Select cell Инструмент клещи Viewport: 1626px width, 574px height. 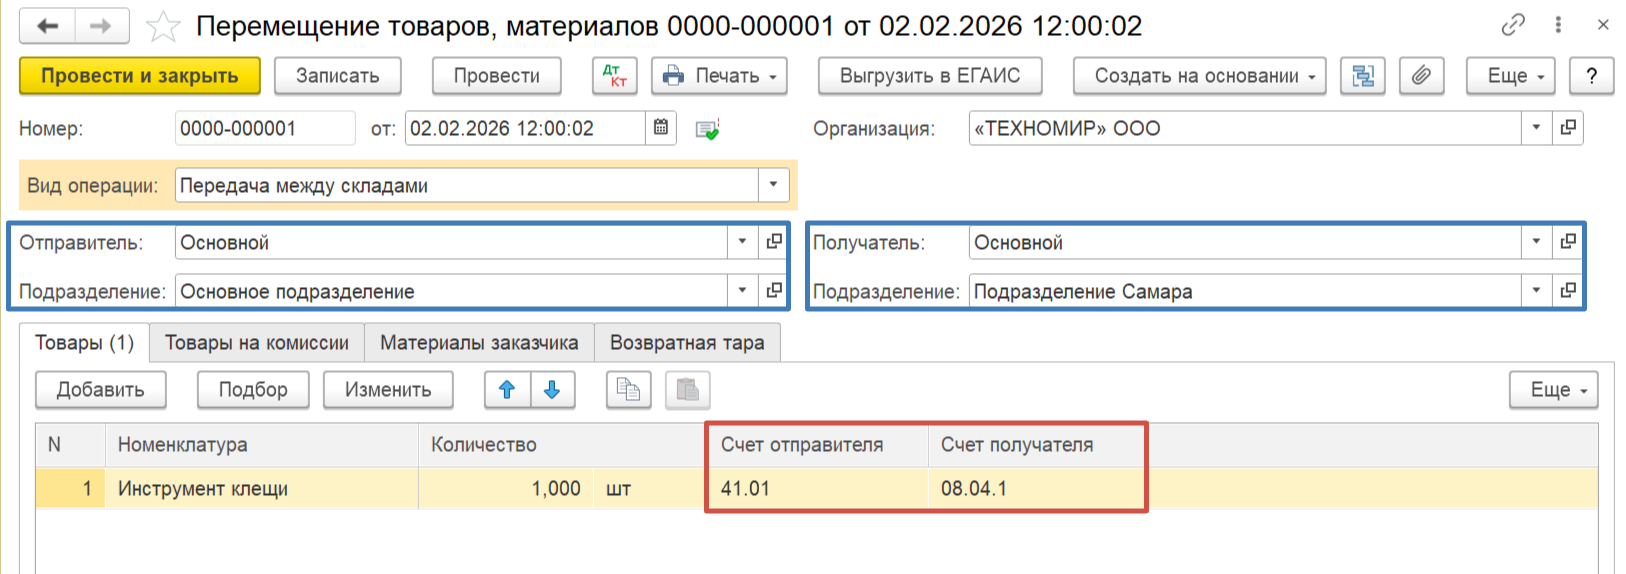262,489
